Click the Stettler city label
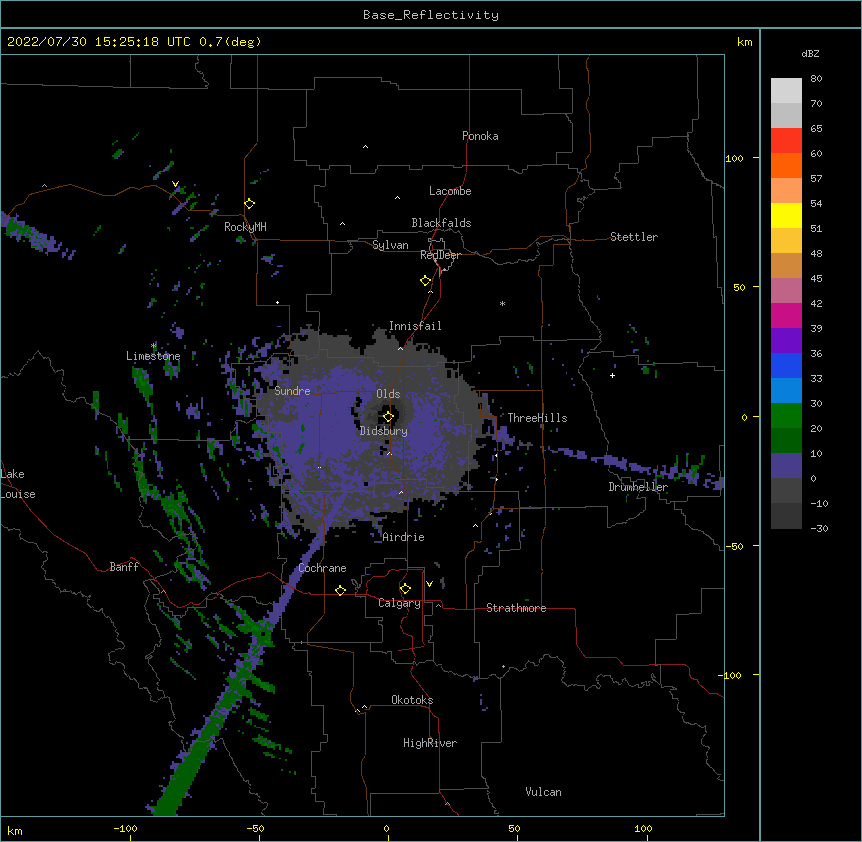The image size is (862, 842). tap(634, 237)
